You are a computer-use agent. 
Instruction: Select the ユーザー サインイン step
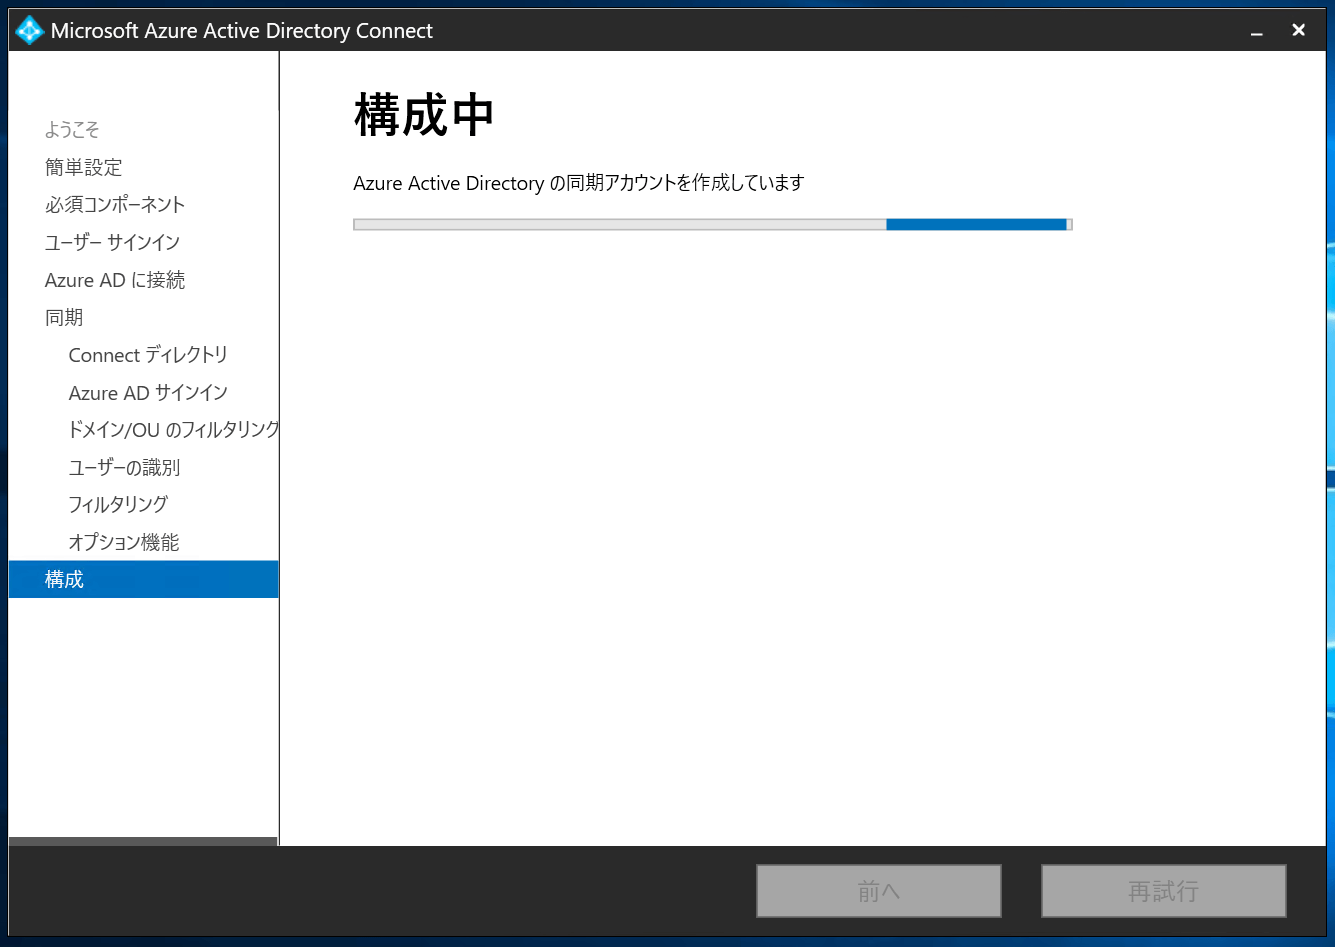[x=112, y=242]
